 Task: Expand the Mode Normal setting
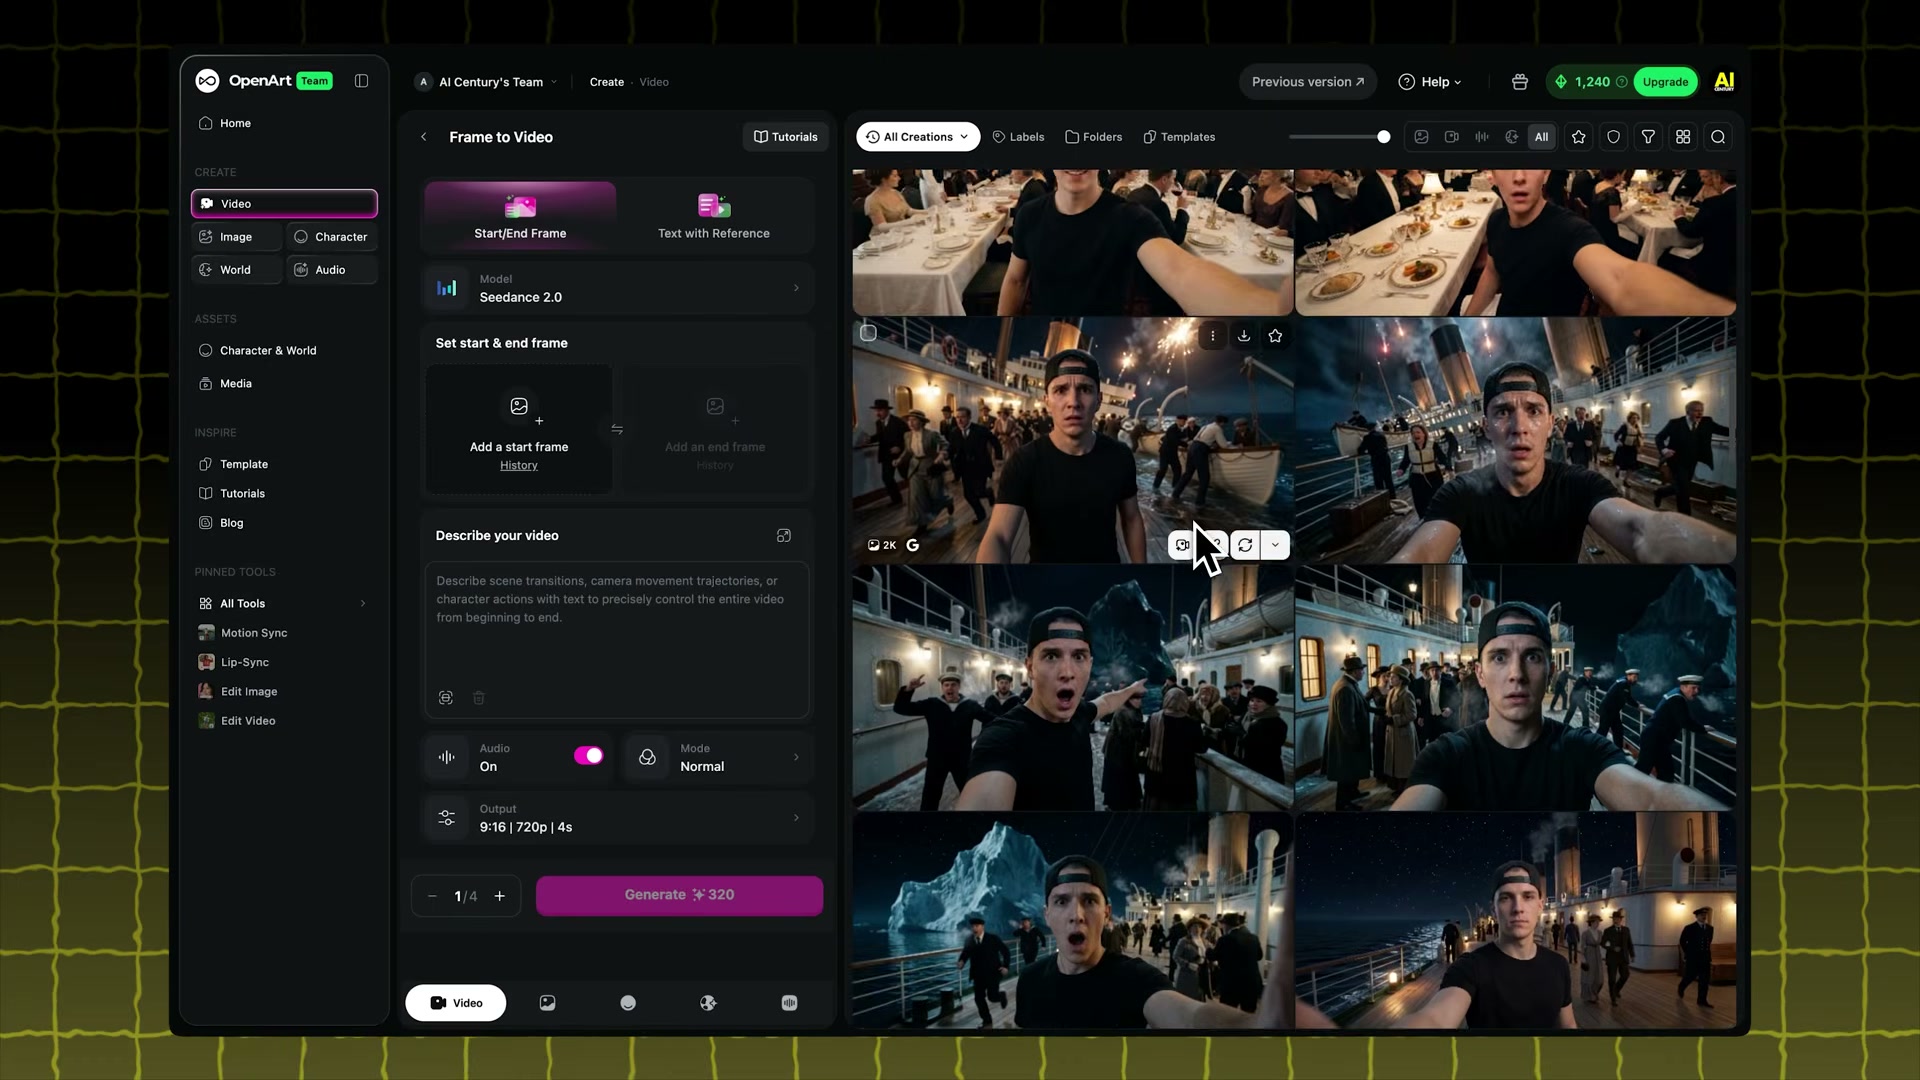tap(719, 758)
